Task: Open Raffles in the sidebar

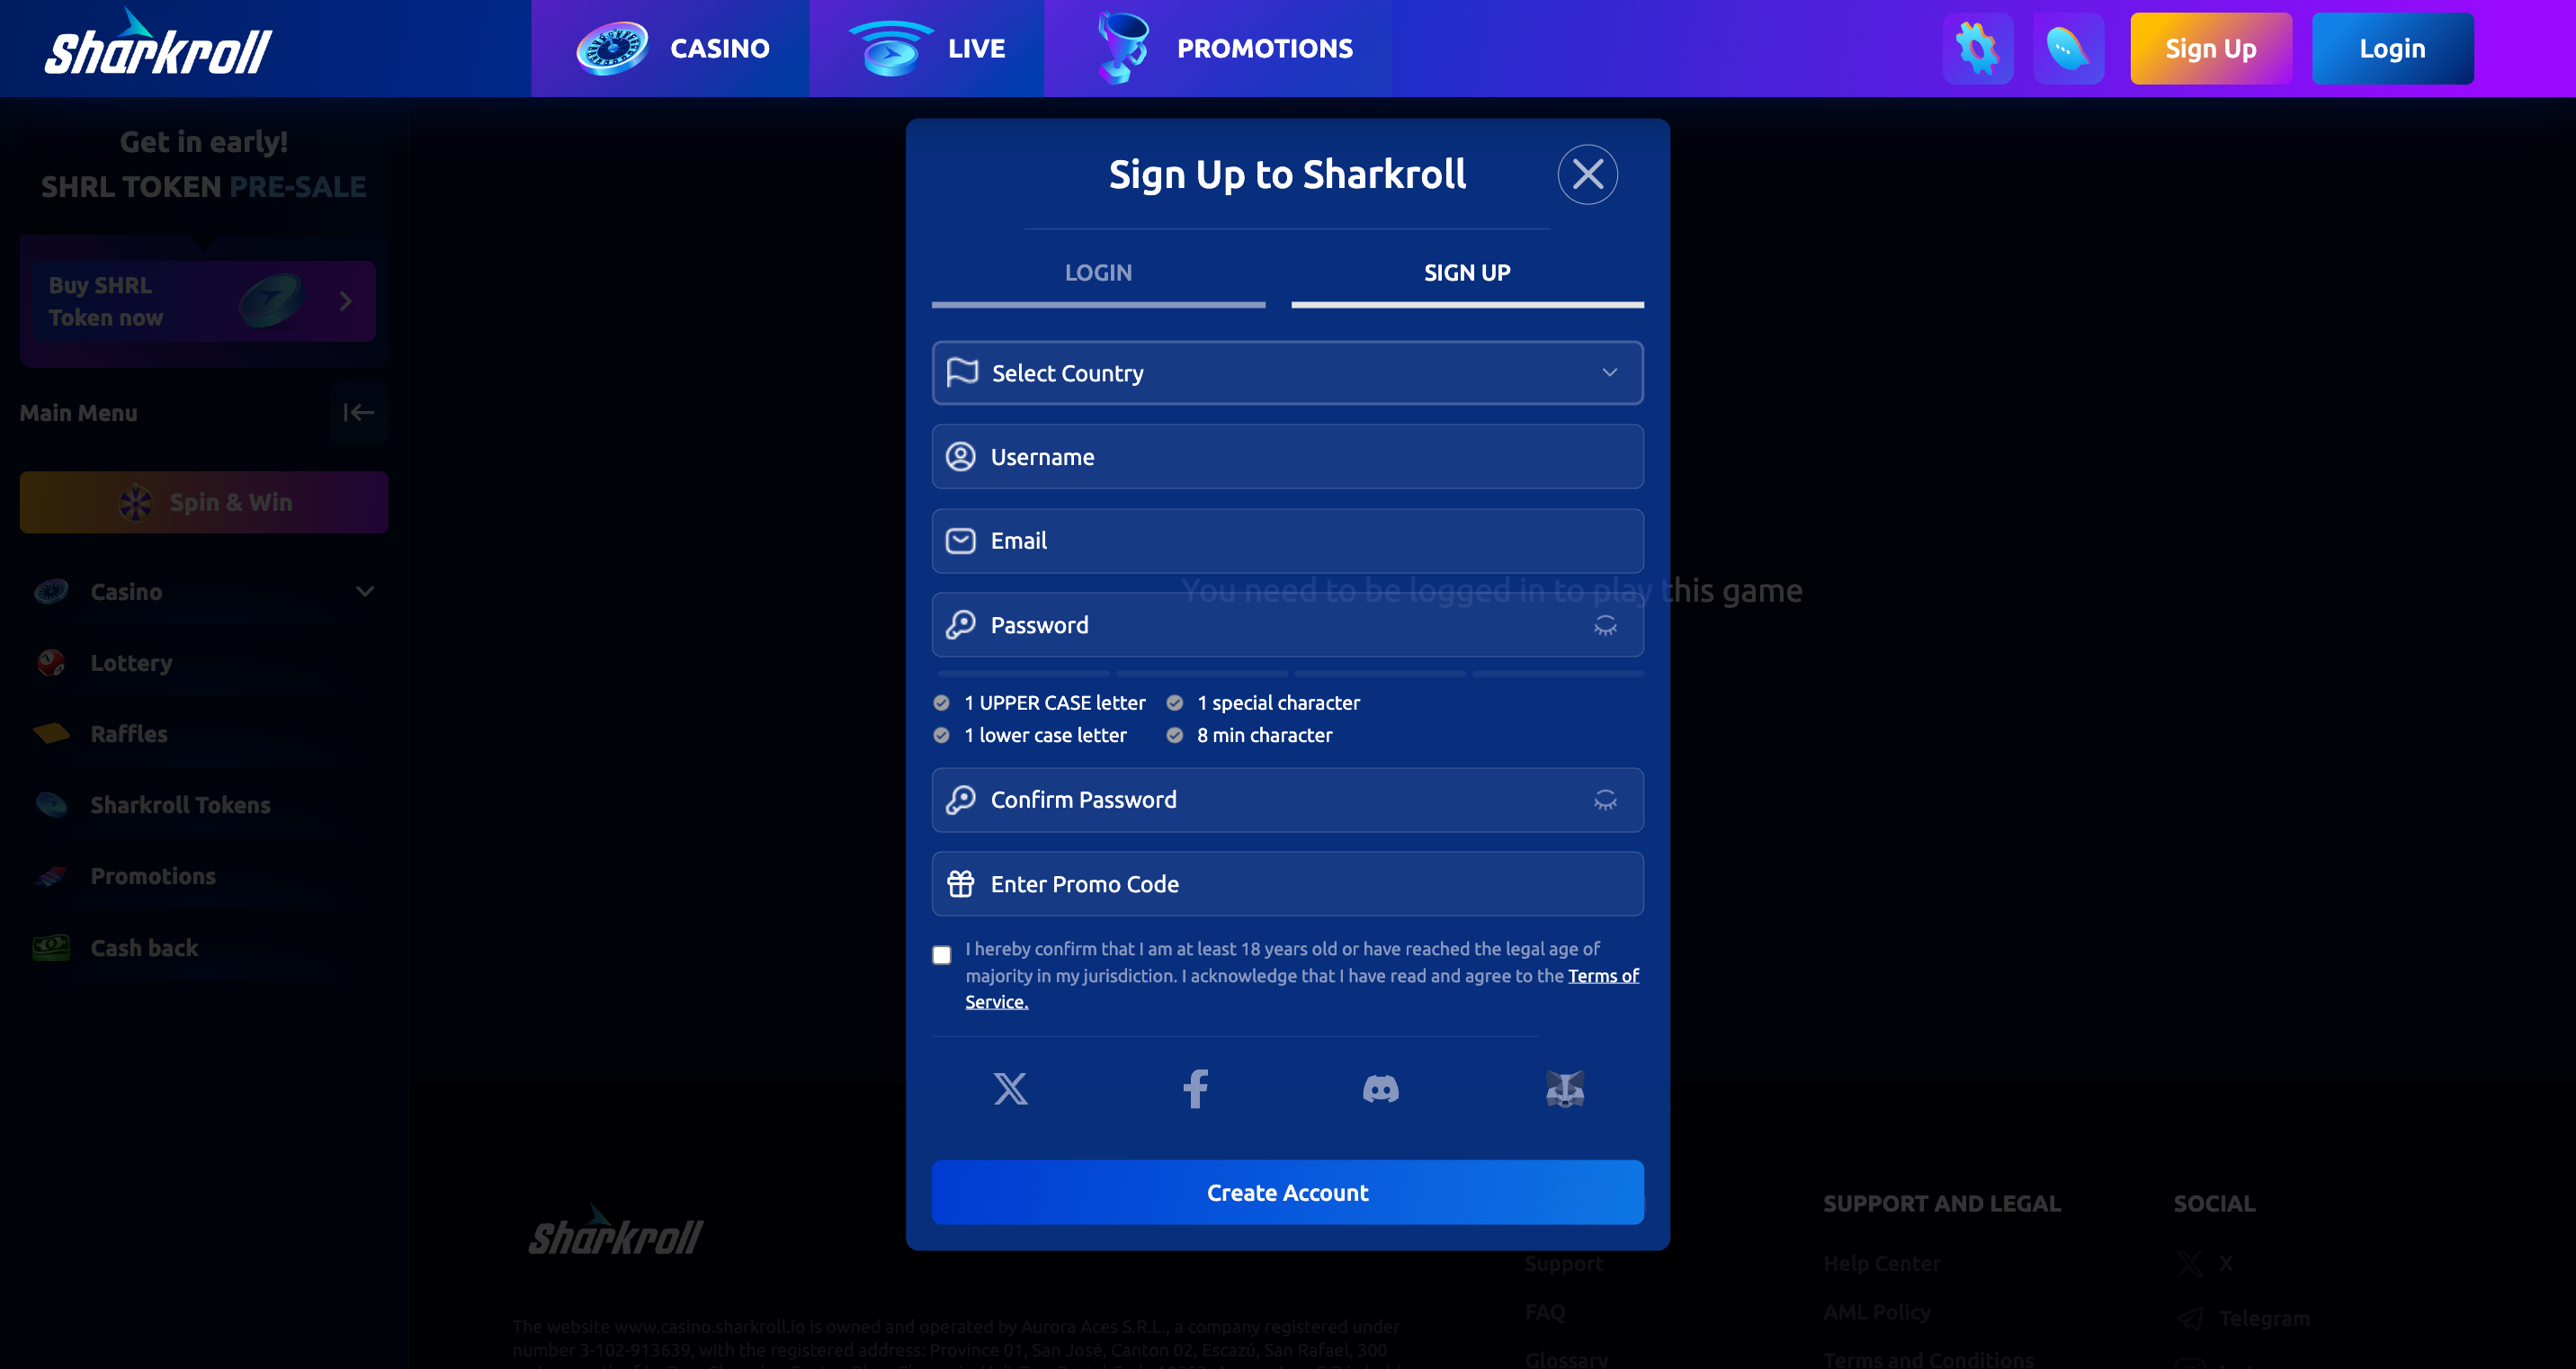Action: (x=129, y=734)
